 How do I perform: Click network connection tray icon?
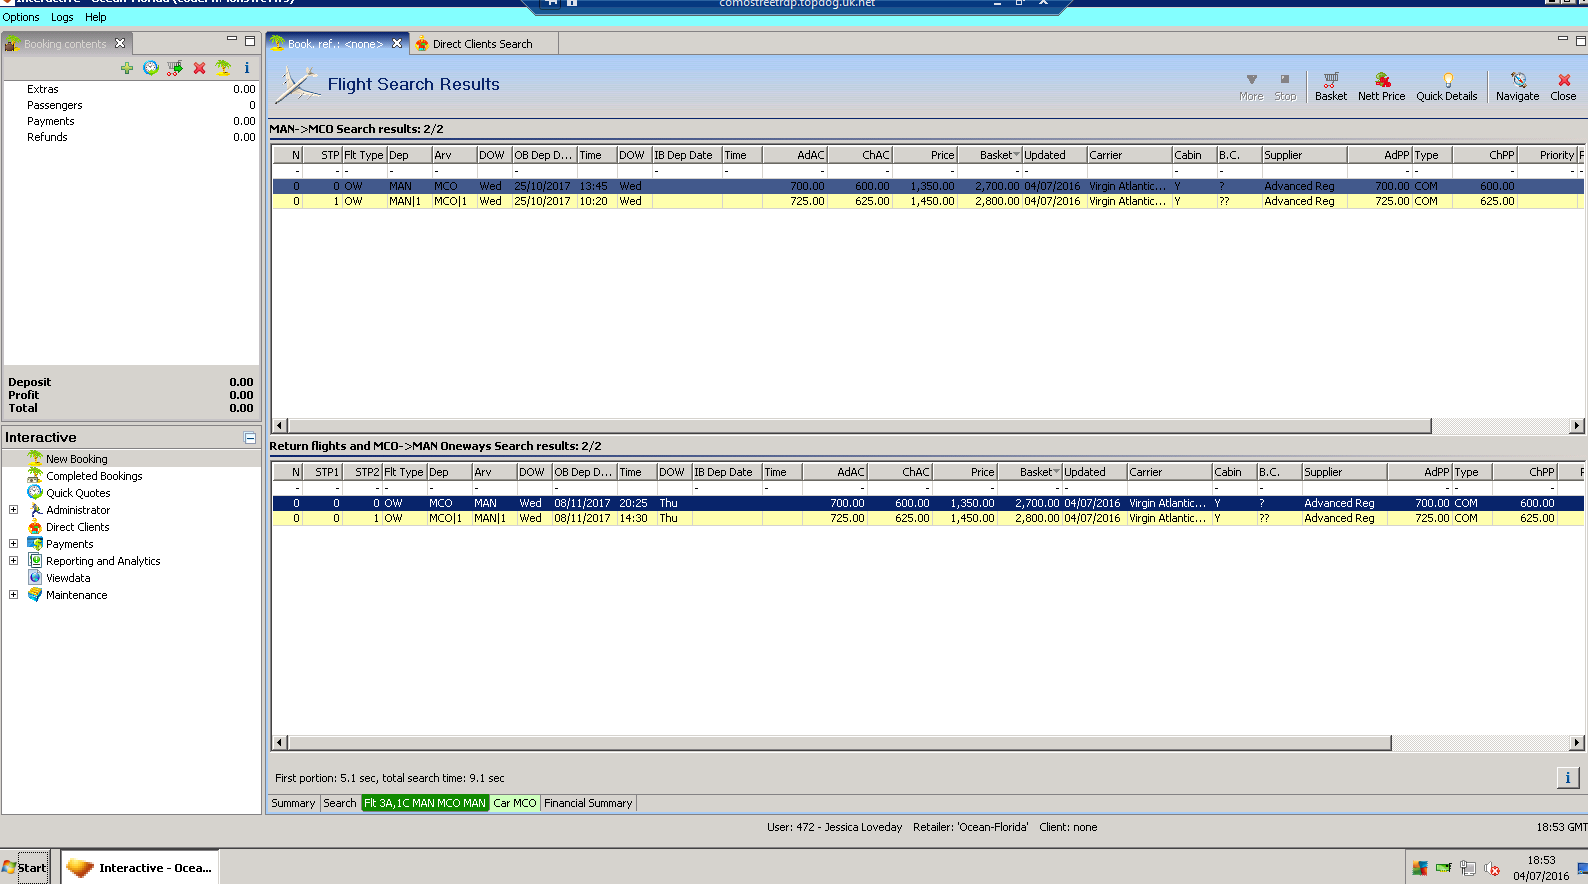point(1468,868)
